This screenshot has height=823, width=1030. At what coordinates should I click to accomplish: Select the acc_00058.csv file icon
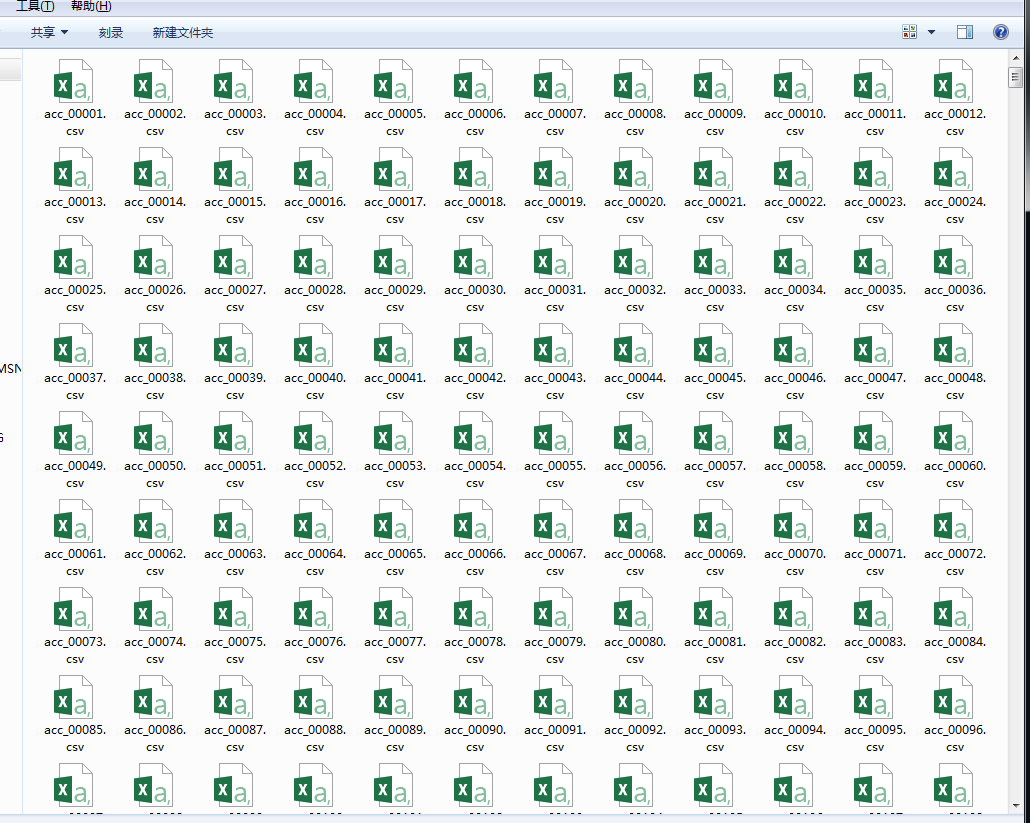[x=794, y=433]
